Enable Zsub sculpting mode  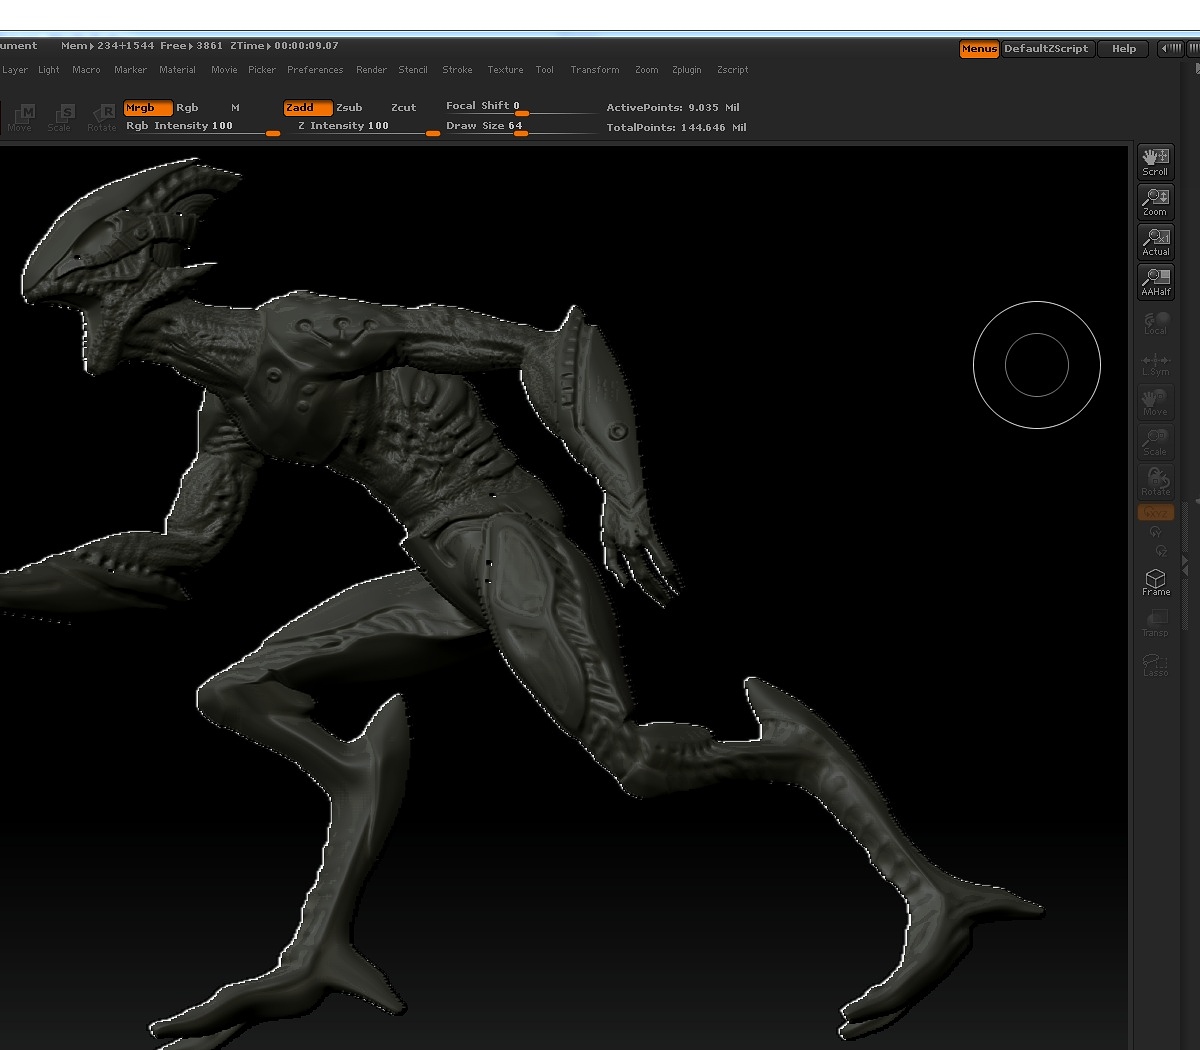(350, 107)
